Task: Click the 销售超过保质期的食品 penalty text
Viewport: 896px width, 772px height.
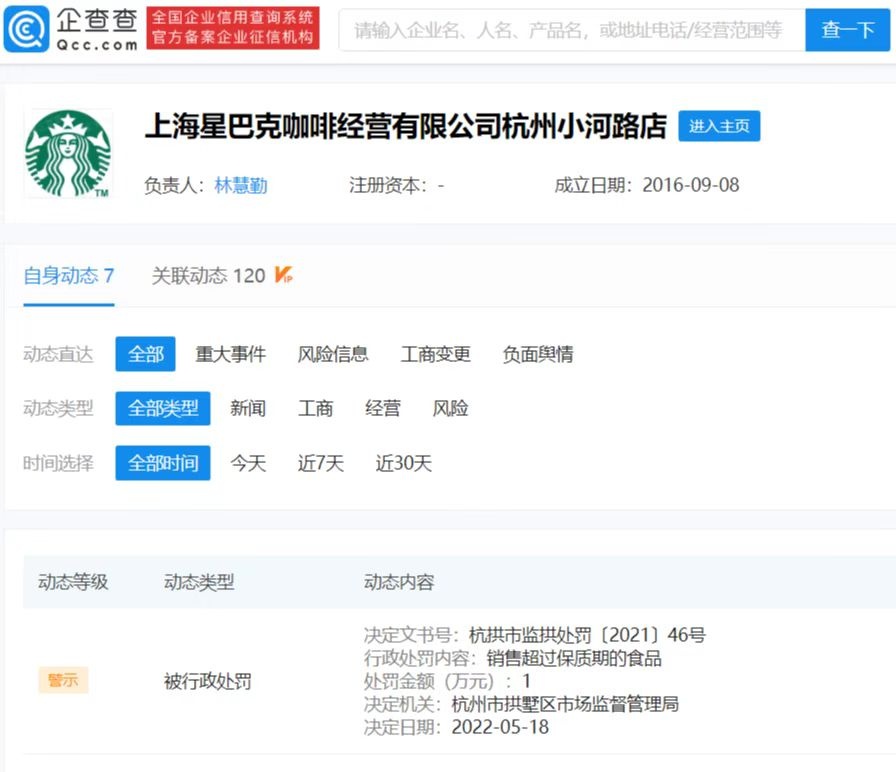Action: [574, 658]
